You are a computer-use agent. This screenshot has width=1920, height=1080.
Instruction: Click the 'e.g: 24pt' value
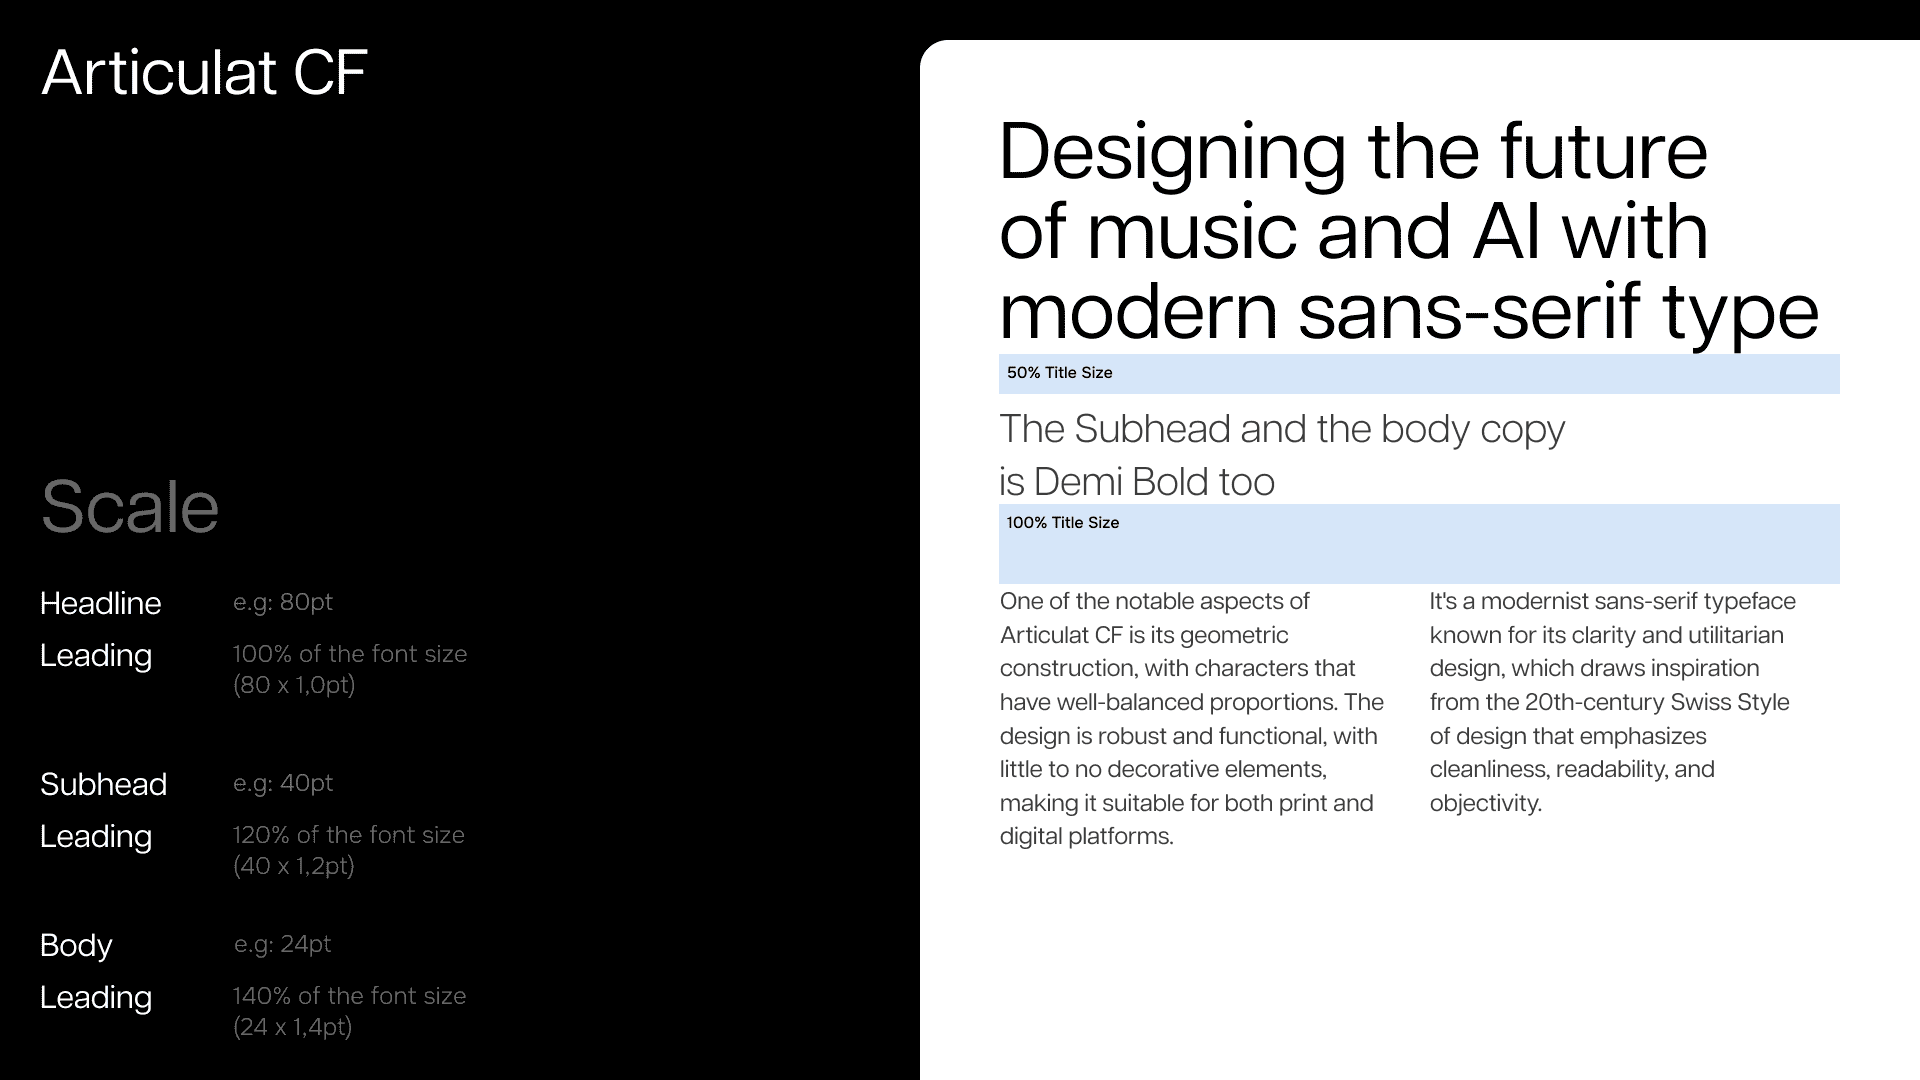point(283,944)
